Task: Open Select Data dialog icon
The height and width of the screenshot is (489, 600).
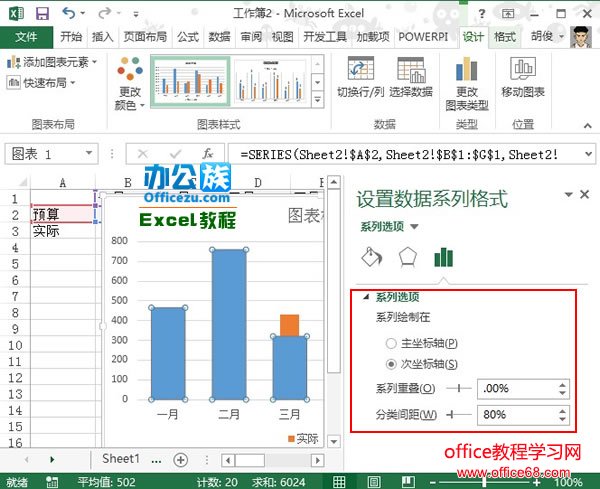Action: tap(411, 69)
